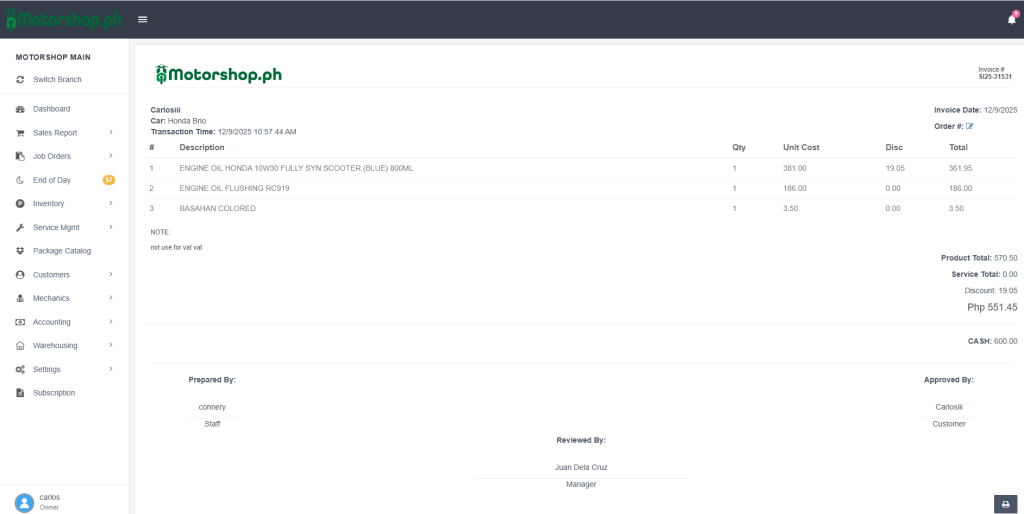Image resolution: width=1024 pixels, height=514 pixels.
Task: Open Dashboard from the sidebar
Action: coord(51,109)
